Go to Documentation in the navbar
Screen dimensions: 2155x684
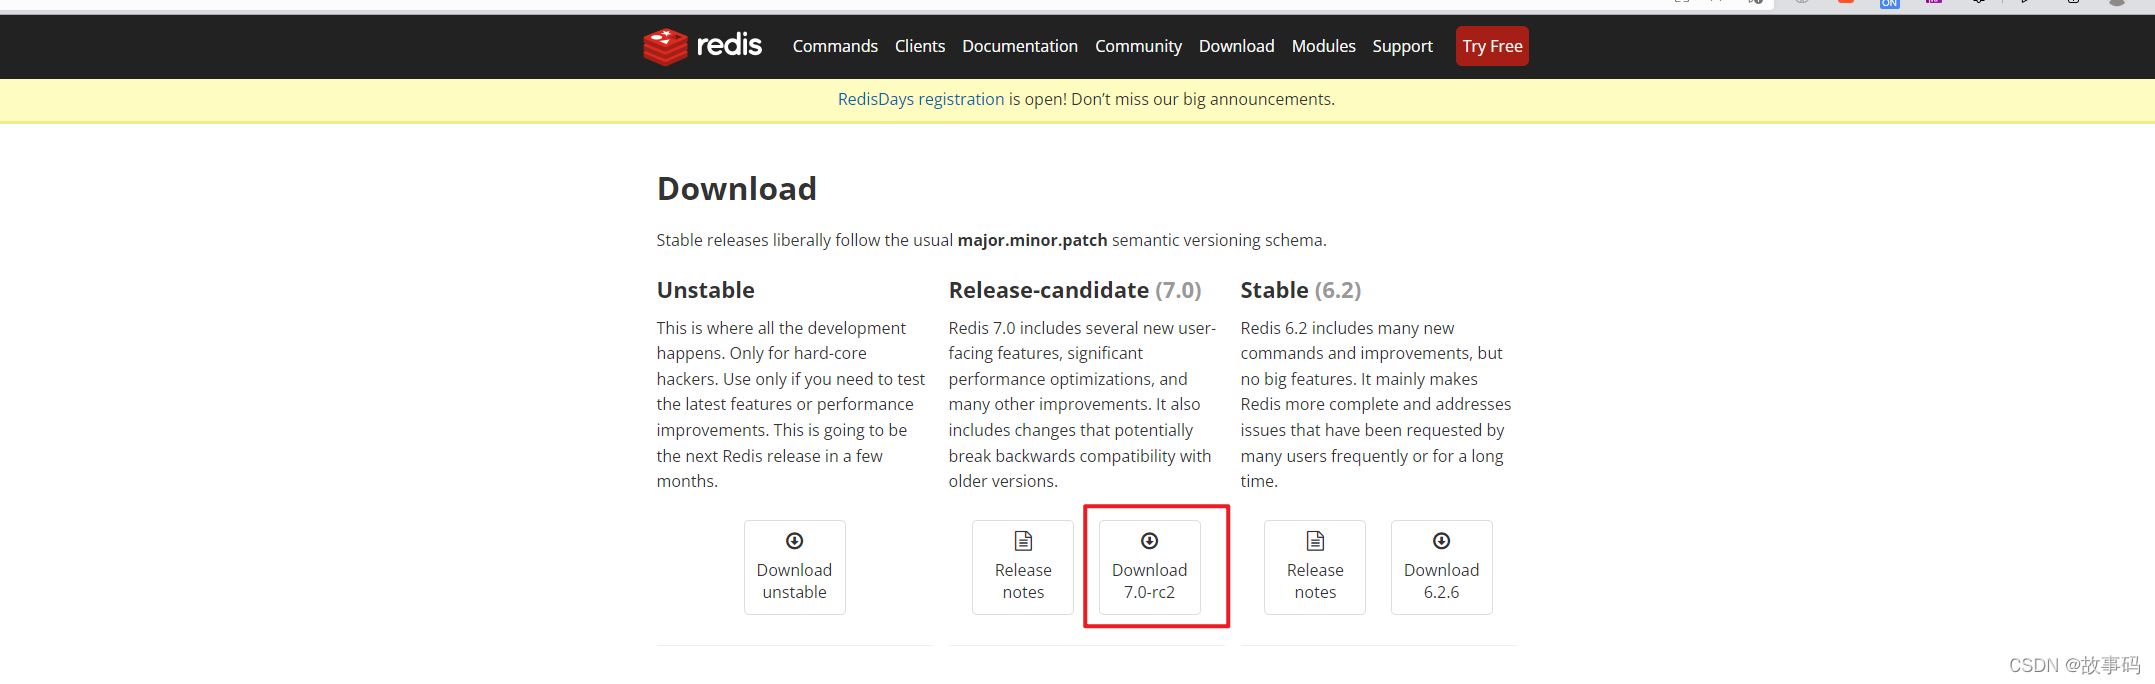coord(1020,46)
